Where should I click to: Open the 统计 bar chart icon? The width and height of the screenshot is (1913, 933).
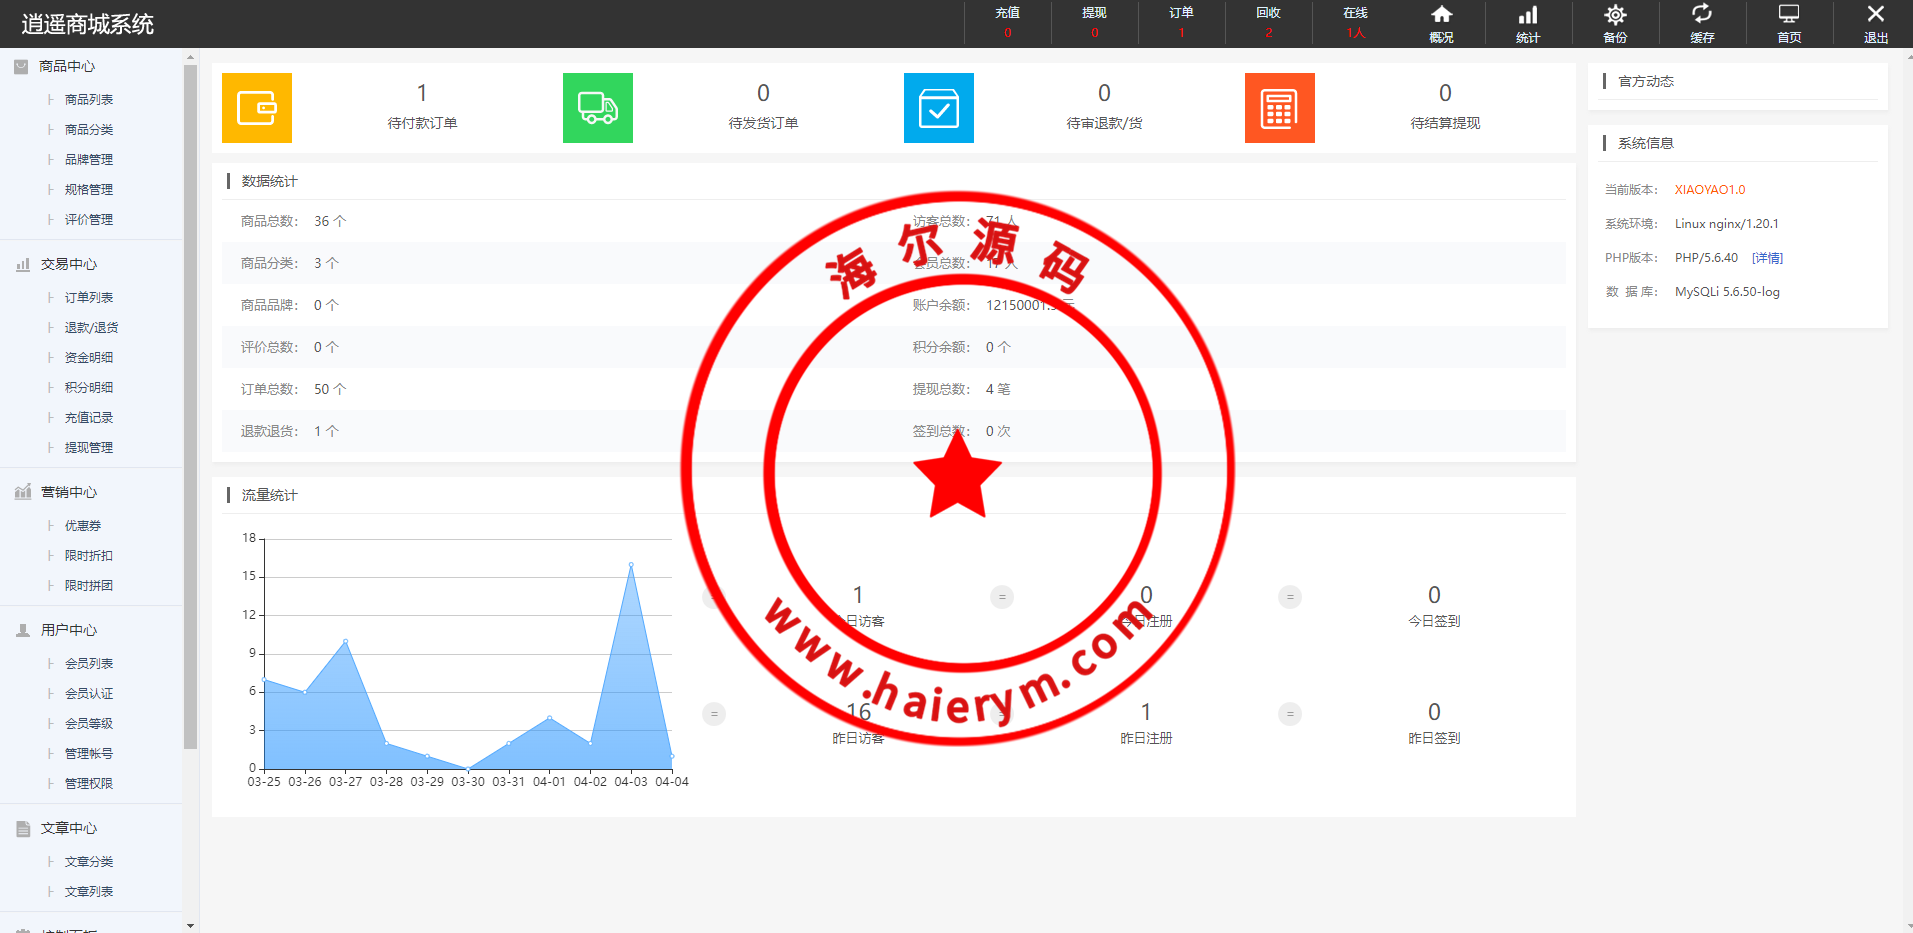click(1528, 23)
